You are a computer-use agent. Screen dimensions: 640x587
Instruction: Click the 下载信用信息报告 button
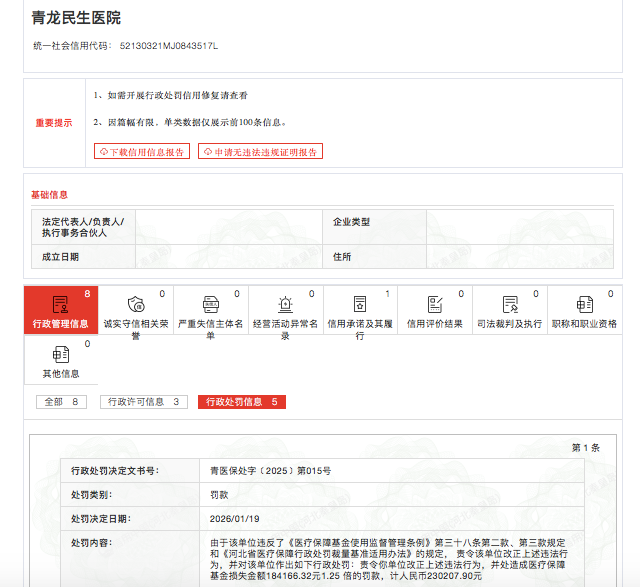click(x=140, y=152)
